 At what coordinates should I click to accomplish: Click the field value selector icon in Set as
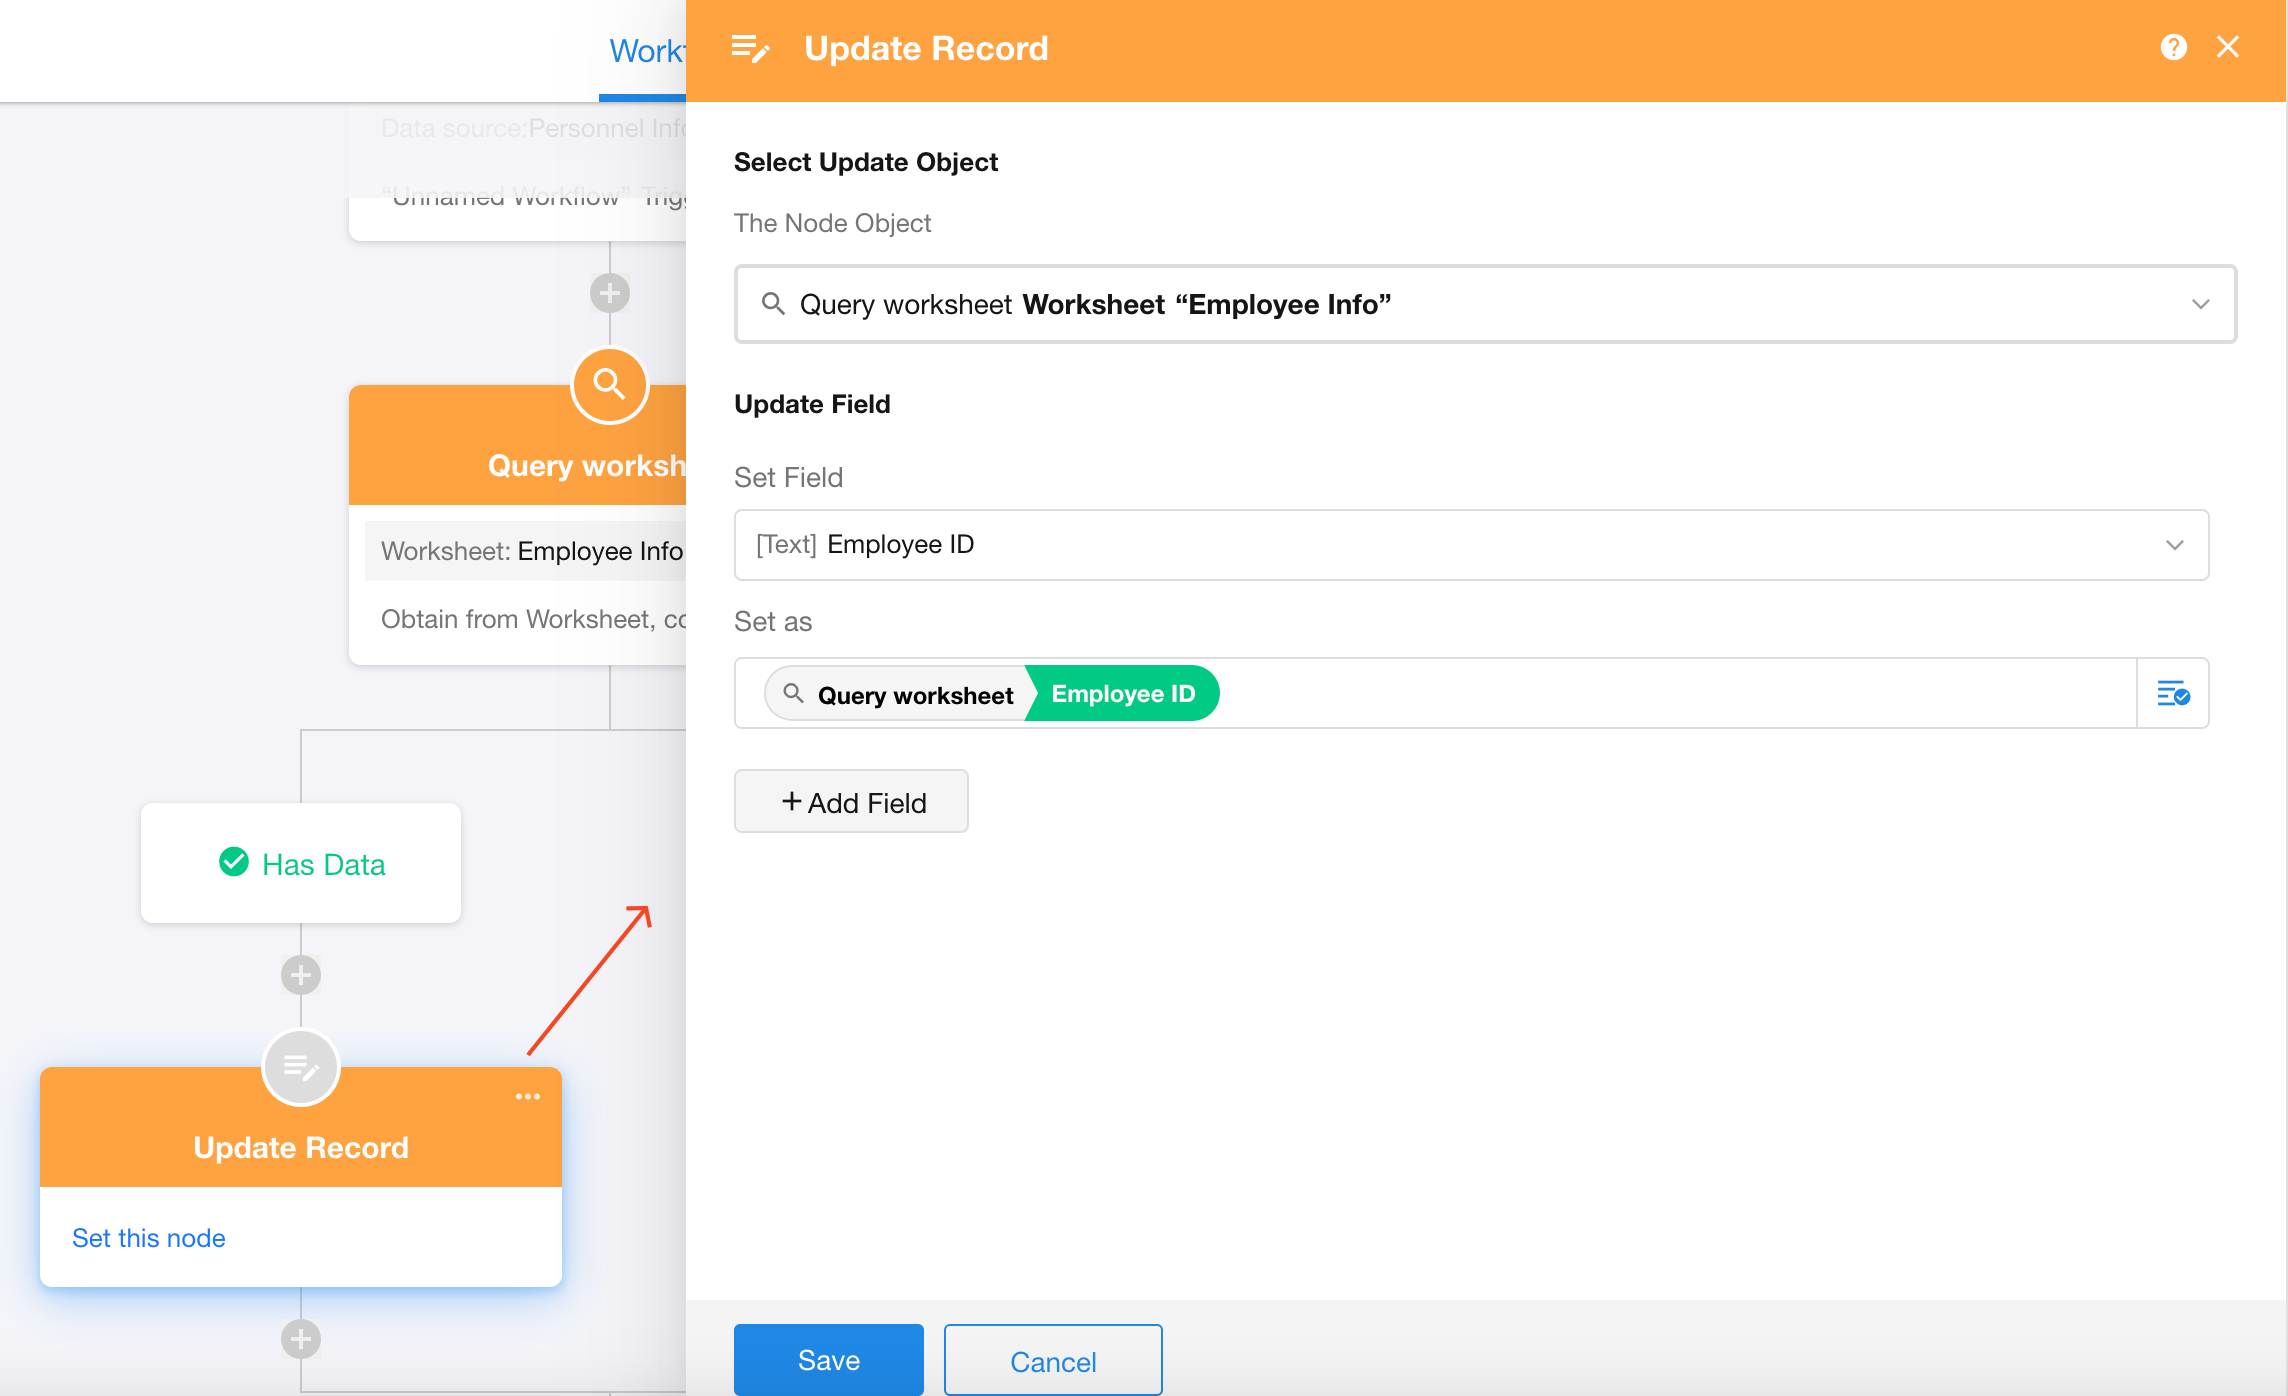[x=2172, y=693]
